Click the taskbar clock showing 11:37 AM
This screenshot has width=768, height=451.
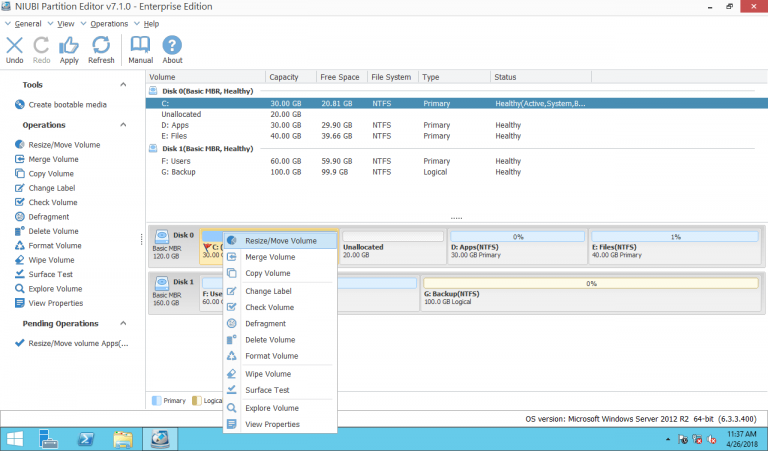[742, 439]
